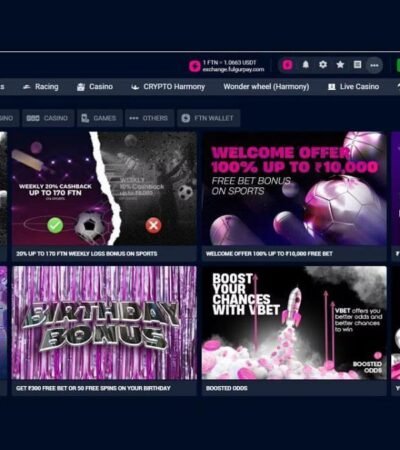Filter promotions by GAMES tab

(100, 118)
